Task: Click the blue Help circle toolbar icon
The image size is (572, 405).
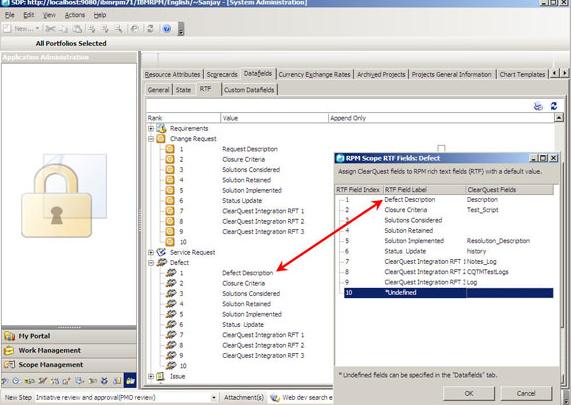Action: point(166,28)
